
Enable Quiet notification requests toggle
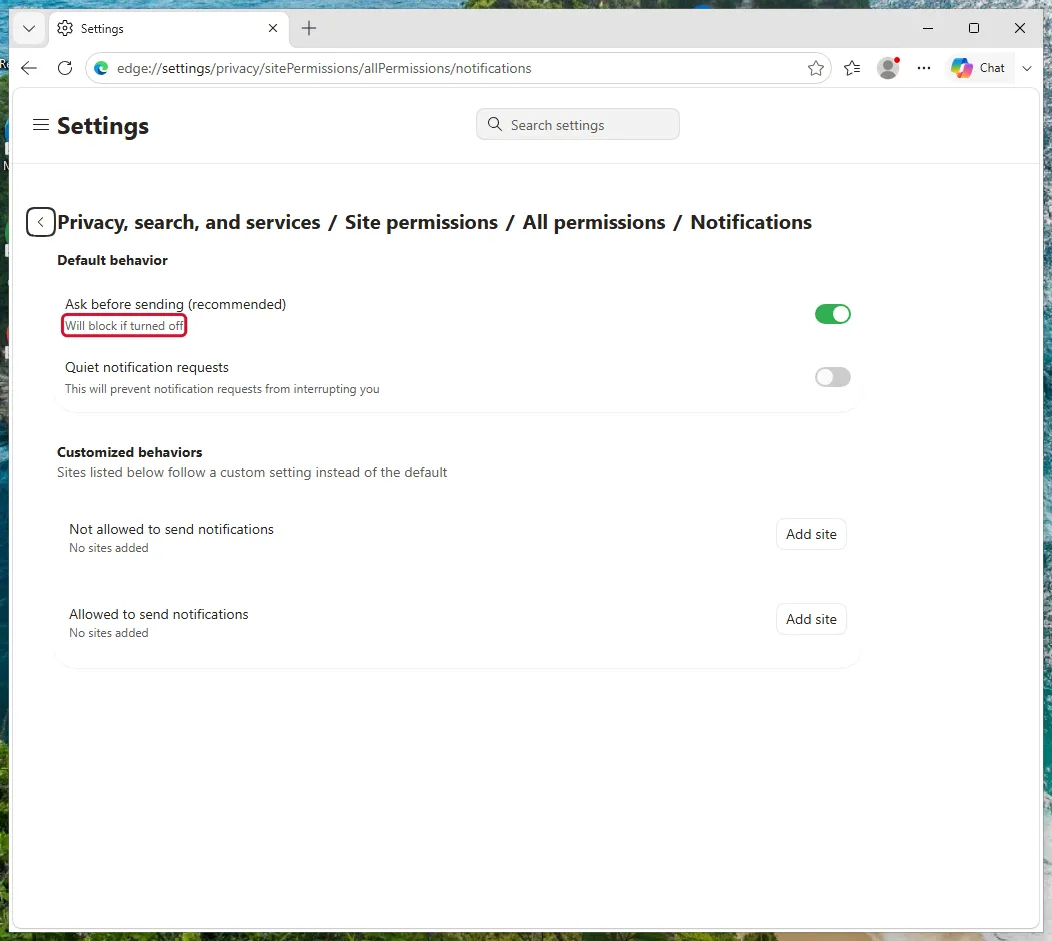pyautogui.click(x=833, y=377)
